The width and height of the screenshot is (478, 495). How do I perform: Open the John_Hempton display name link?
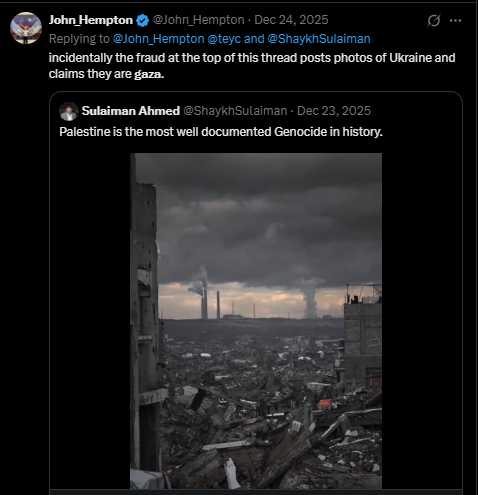(91, 20)
